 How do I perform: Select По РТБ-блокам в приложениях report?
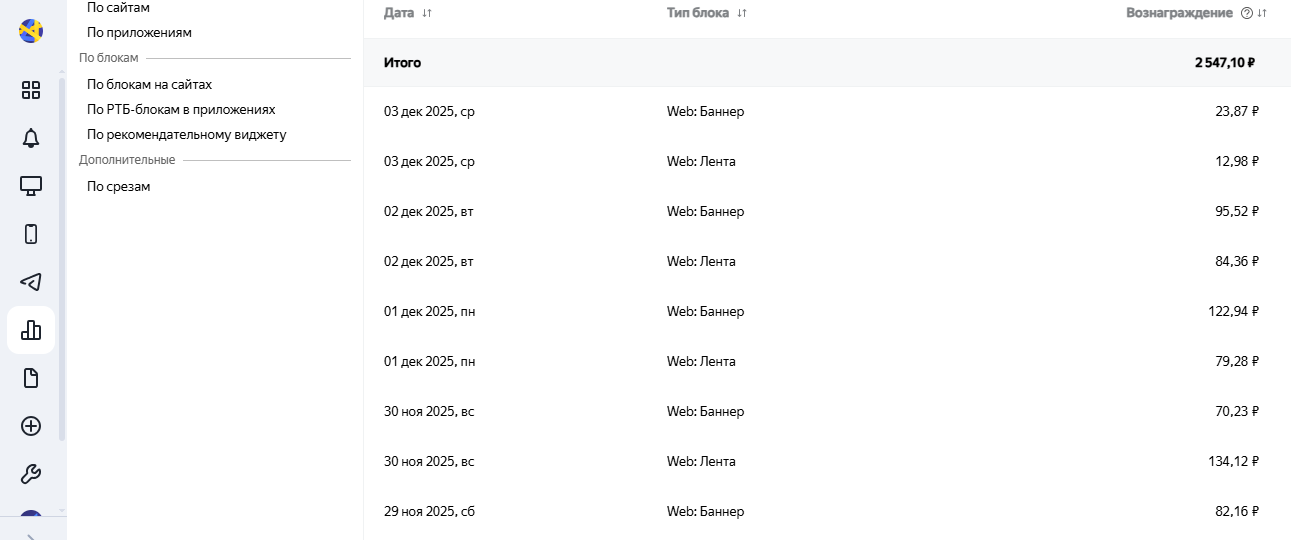(181, 109)
